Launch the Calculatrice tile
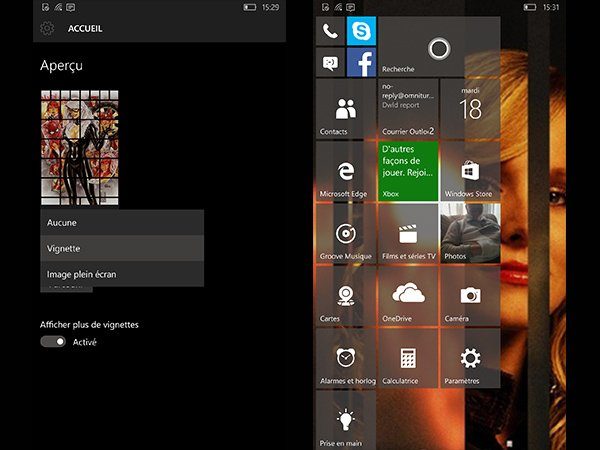Viewport: 600px width, 450px height. [408, 359]
